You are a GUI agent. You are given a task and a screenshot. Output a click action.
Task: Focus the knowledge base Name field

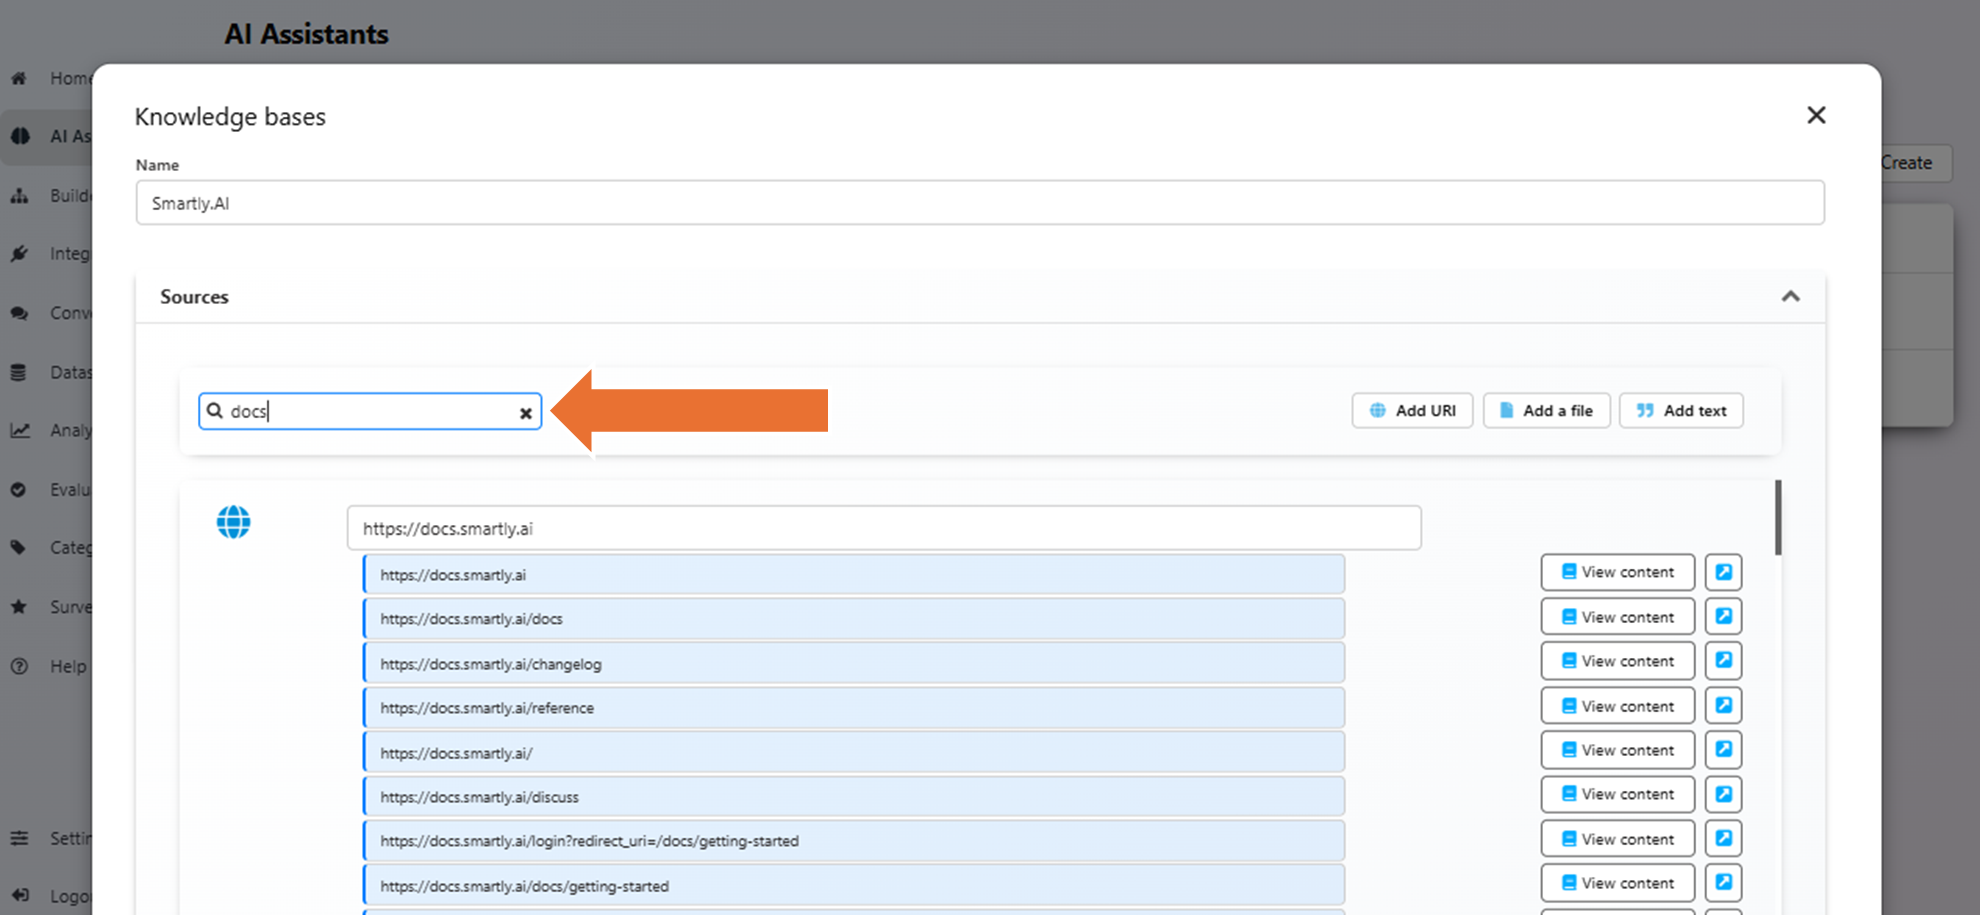tap(980, 203)
